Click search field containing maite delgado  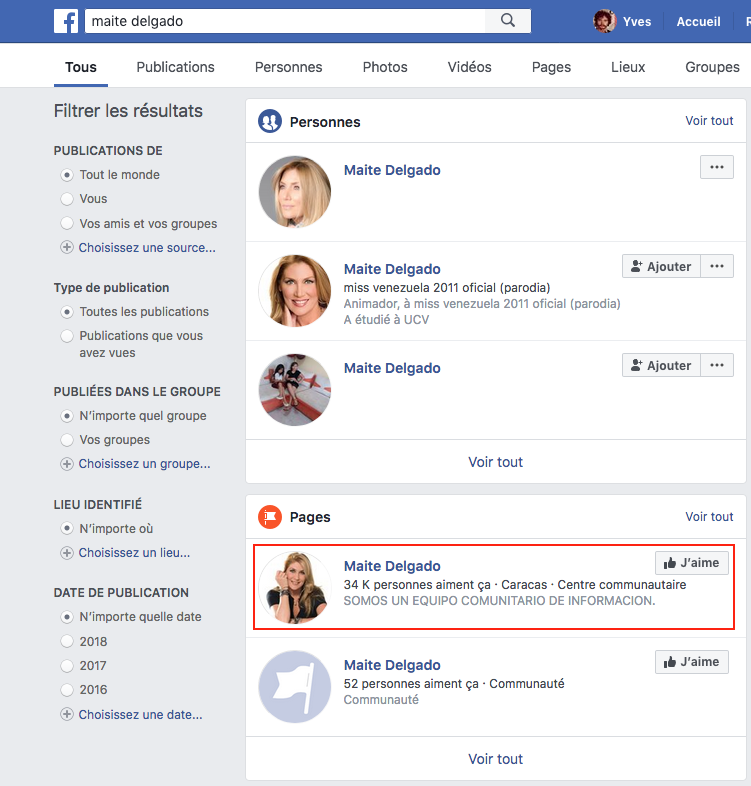pyautogui.click(x=285, y=21)
